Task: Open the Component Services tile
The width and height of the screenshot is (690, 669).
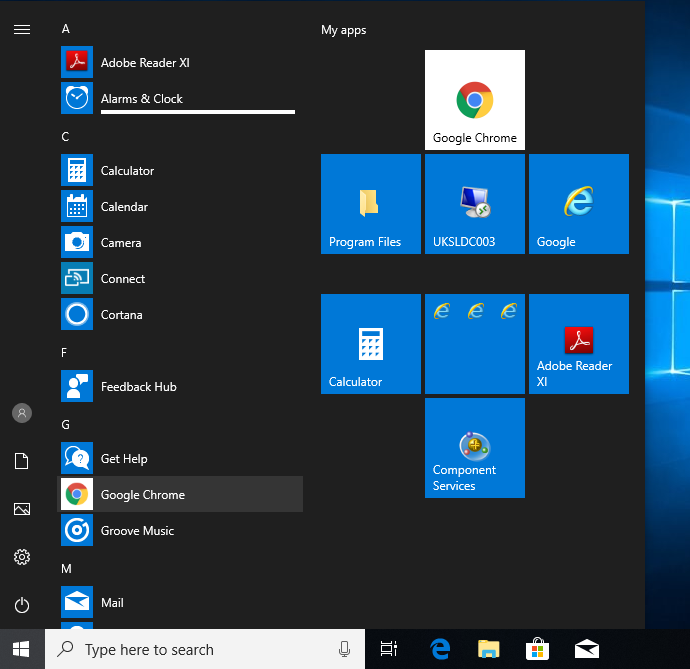Action: (475, 448)
